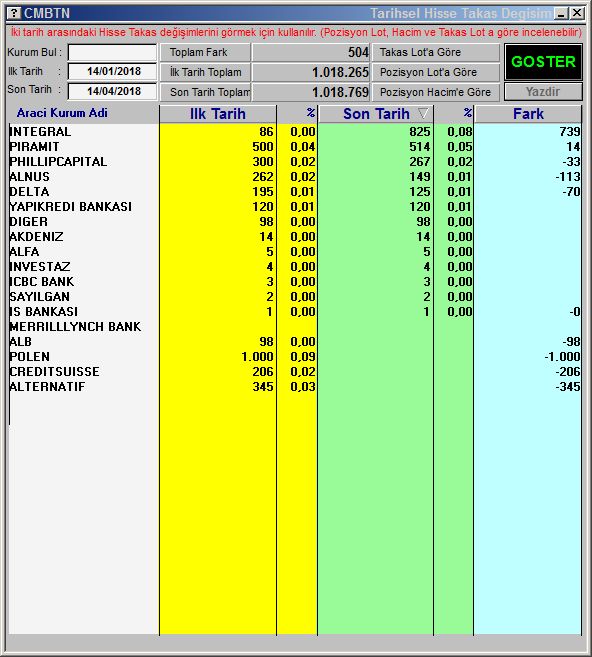This screenshot has width=592, height=657.
Task: Select the INTEGRAL row name
Action: tap(40, 132)
